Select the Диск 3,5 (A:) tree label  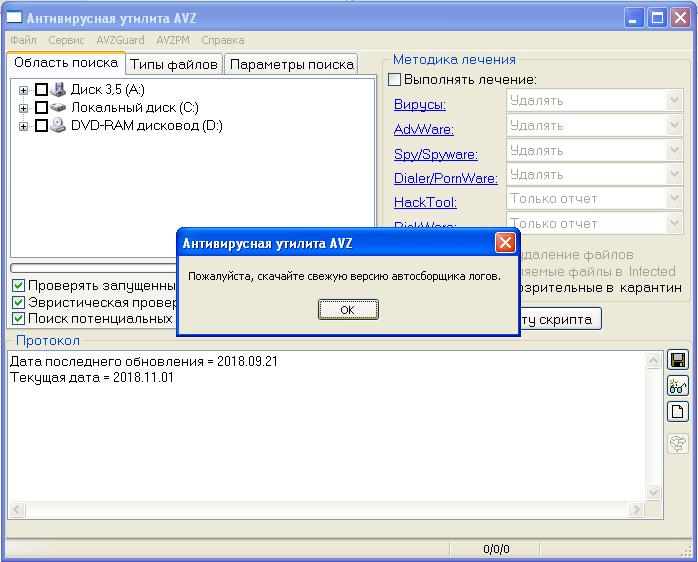click(x=108, y=90)
